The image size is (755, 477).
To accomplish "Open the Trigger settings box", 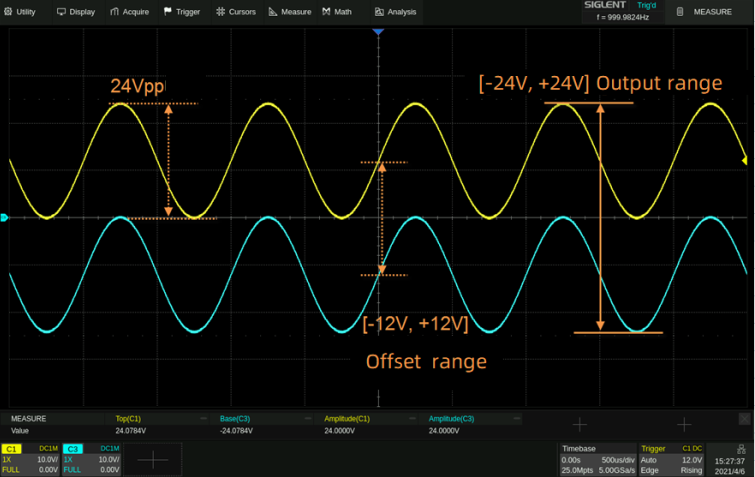I will 672,459.
